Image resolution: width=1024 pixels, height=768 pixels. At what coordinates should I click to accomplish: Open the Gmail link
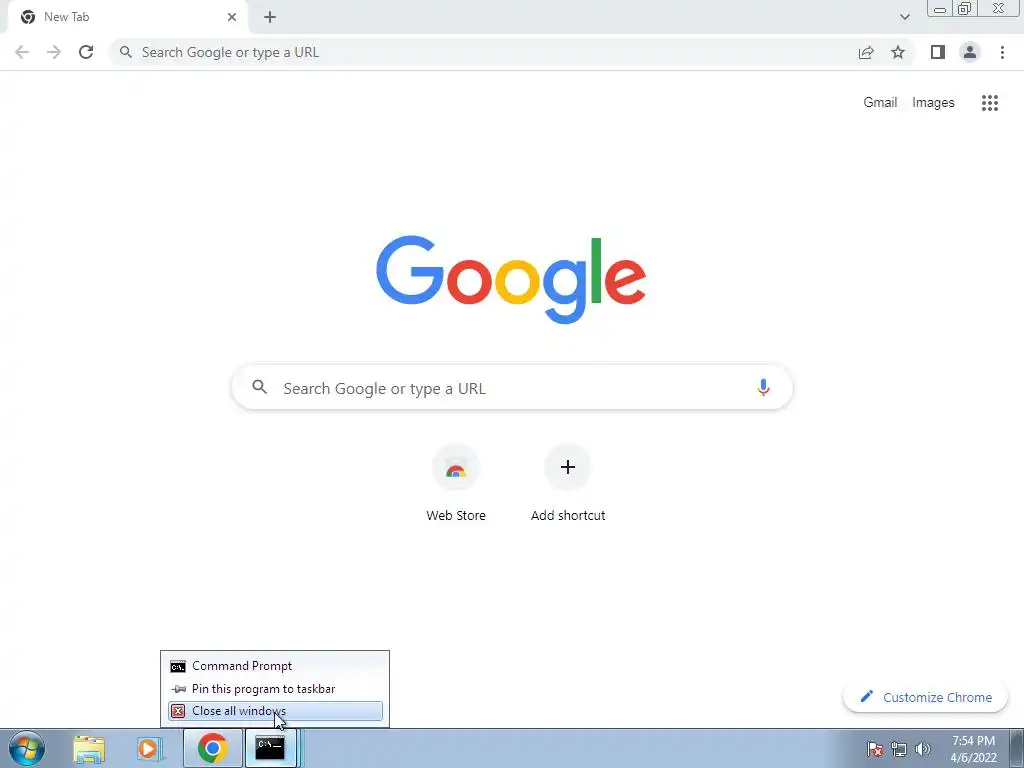click(880, 103)
